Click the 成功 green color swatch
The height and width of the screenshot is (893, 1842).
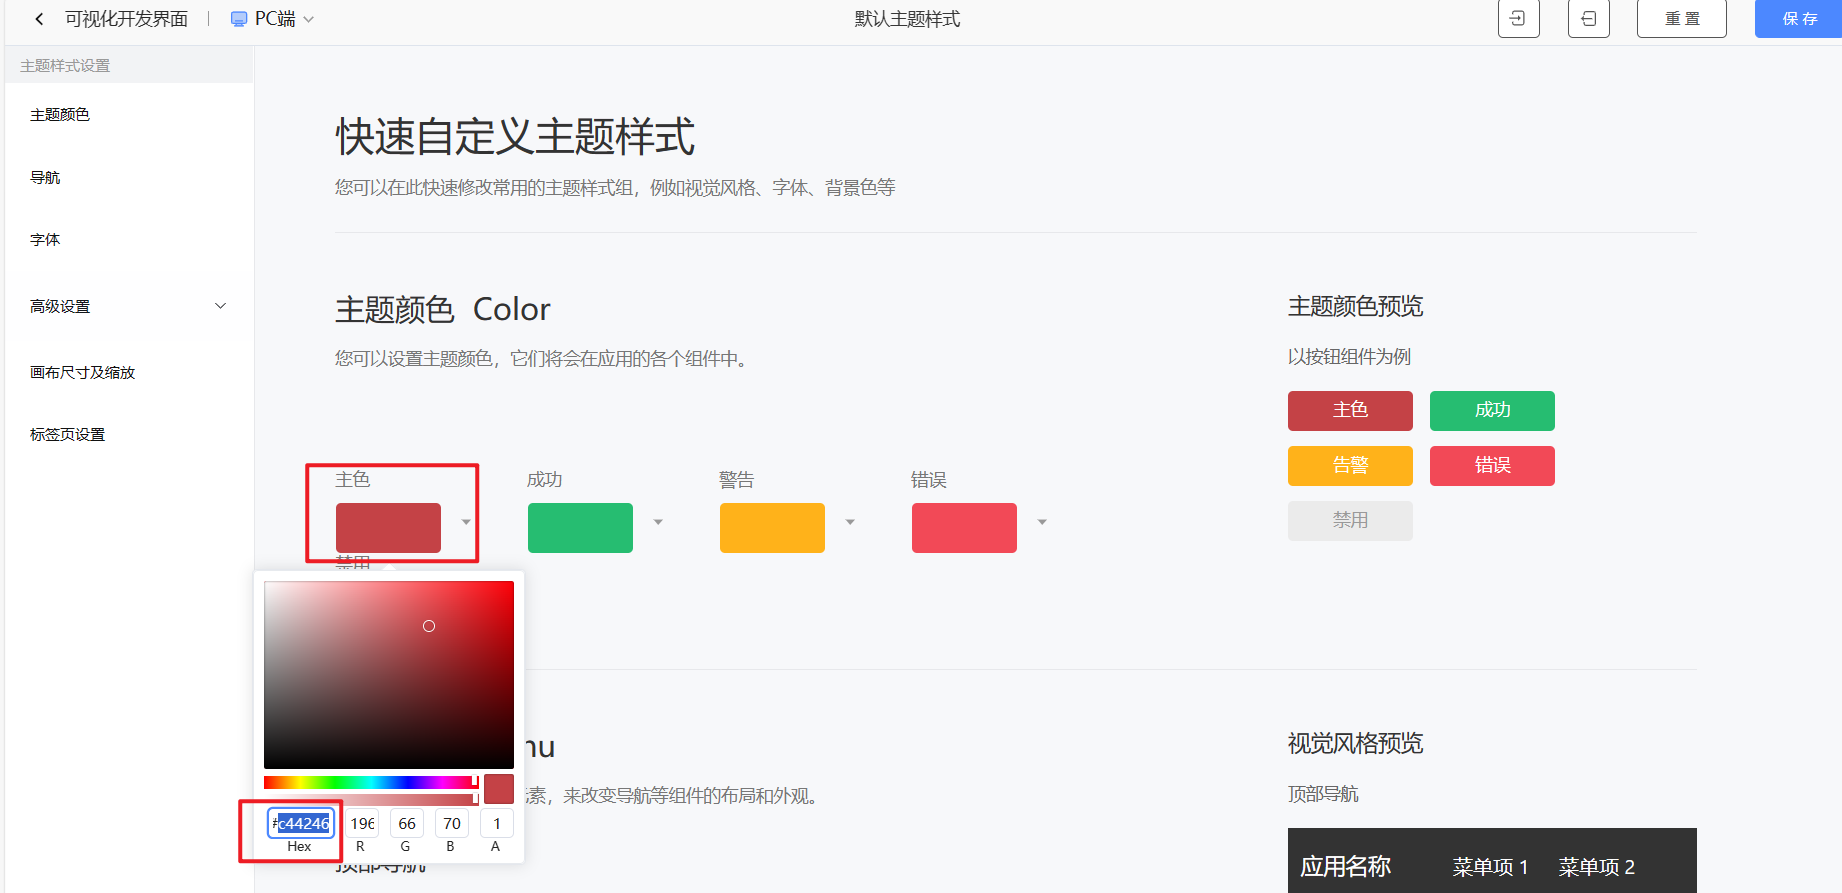[x=580, y=528]
